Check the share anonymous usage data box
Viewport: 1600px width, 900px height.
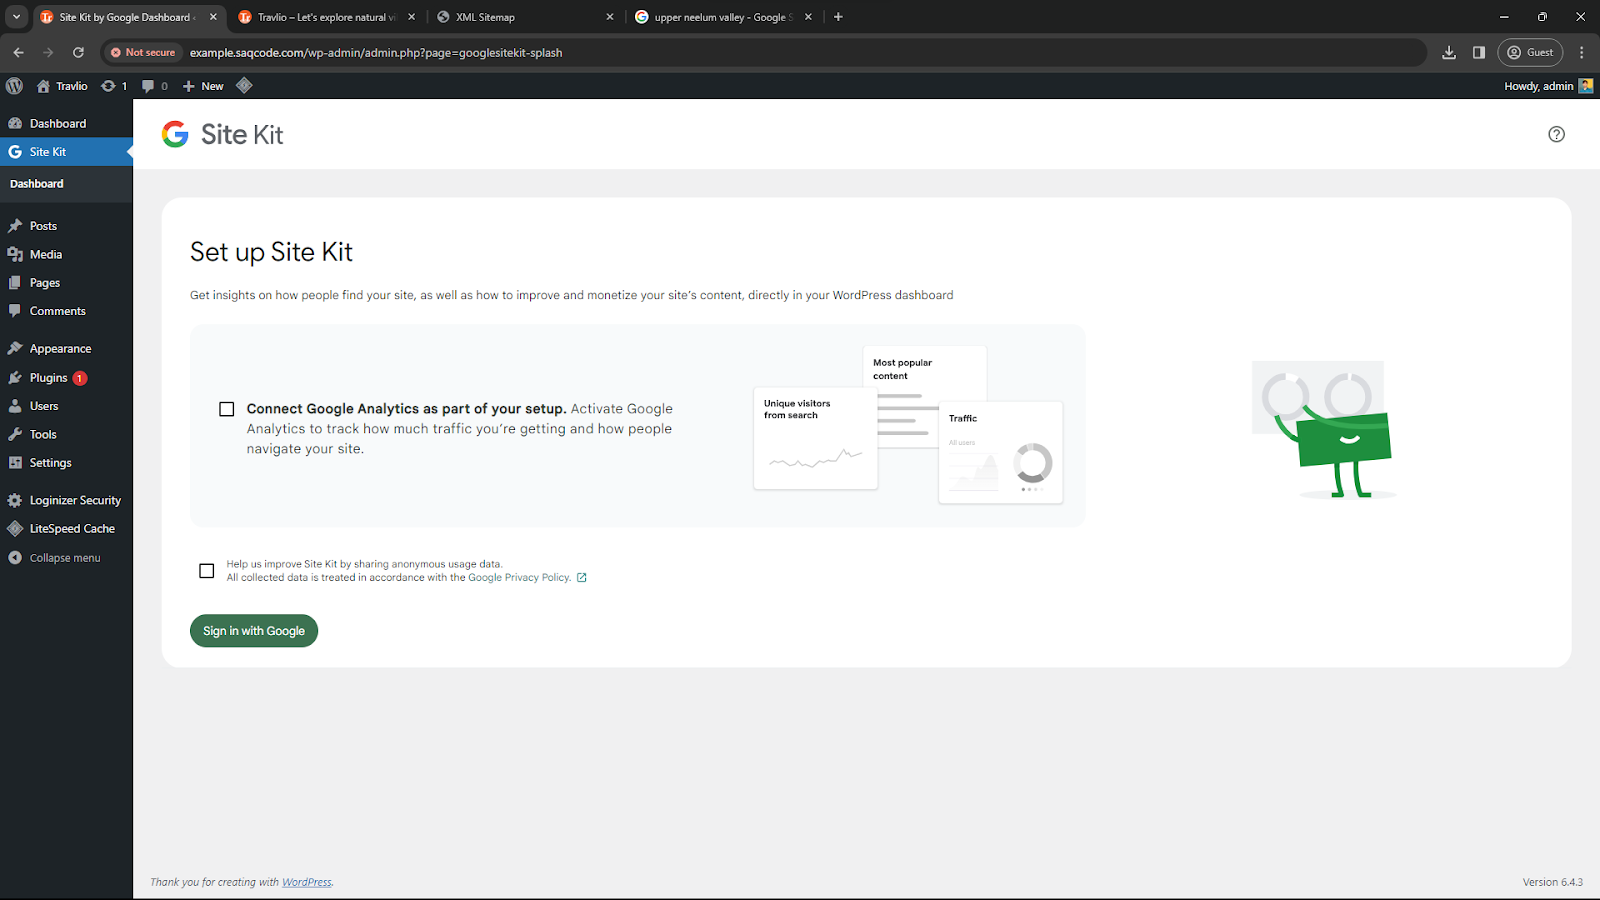tap(207, 571)
